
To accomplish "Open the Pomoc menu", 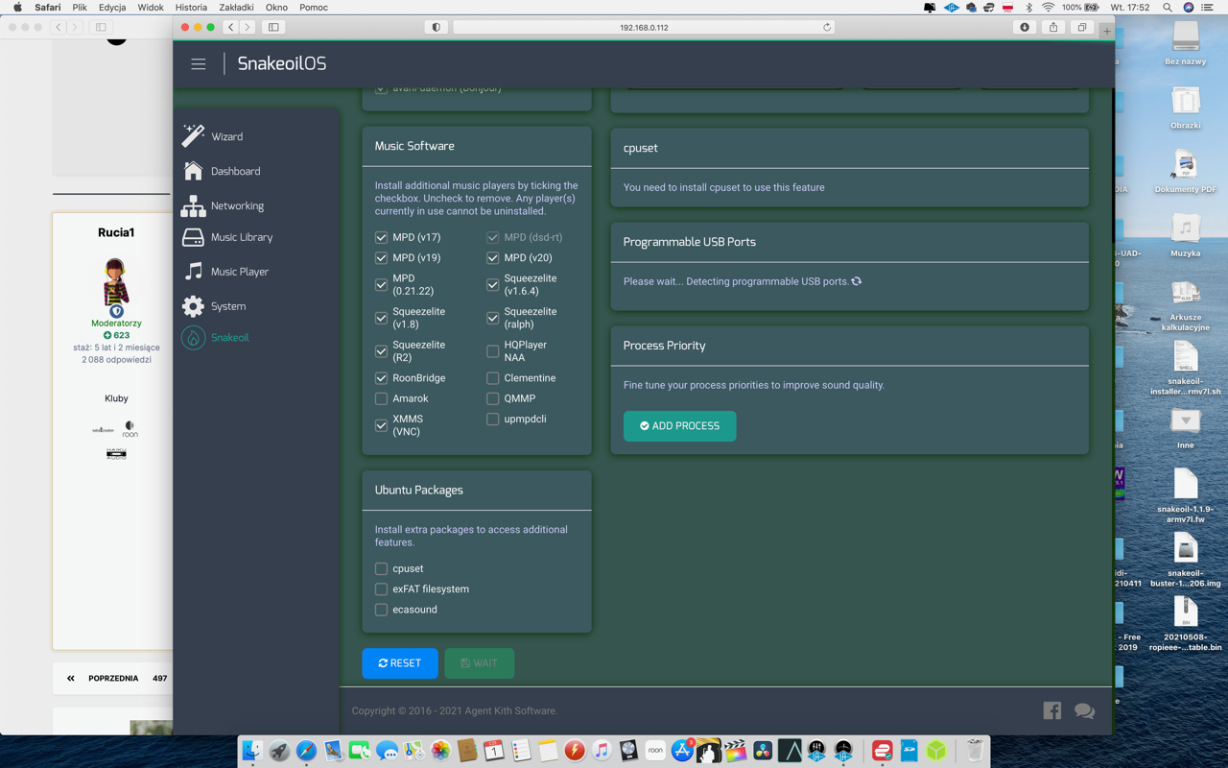I will [313, 7].
